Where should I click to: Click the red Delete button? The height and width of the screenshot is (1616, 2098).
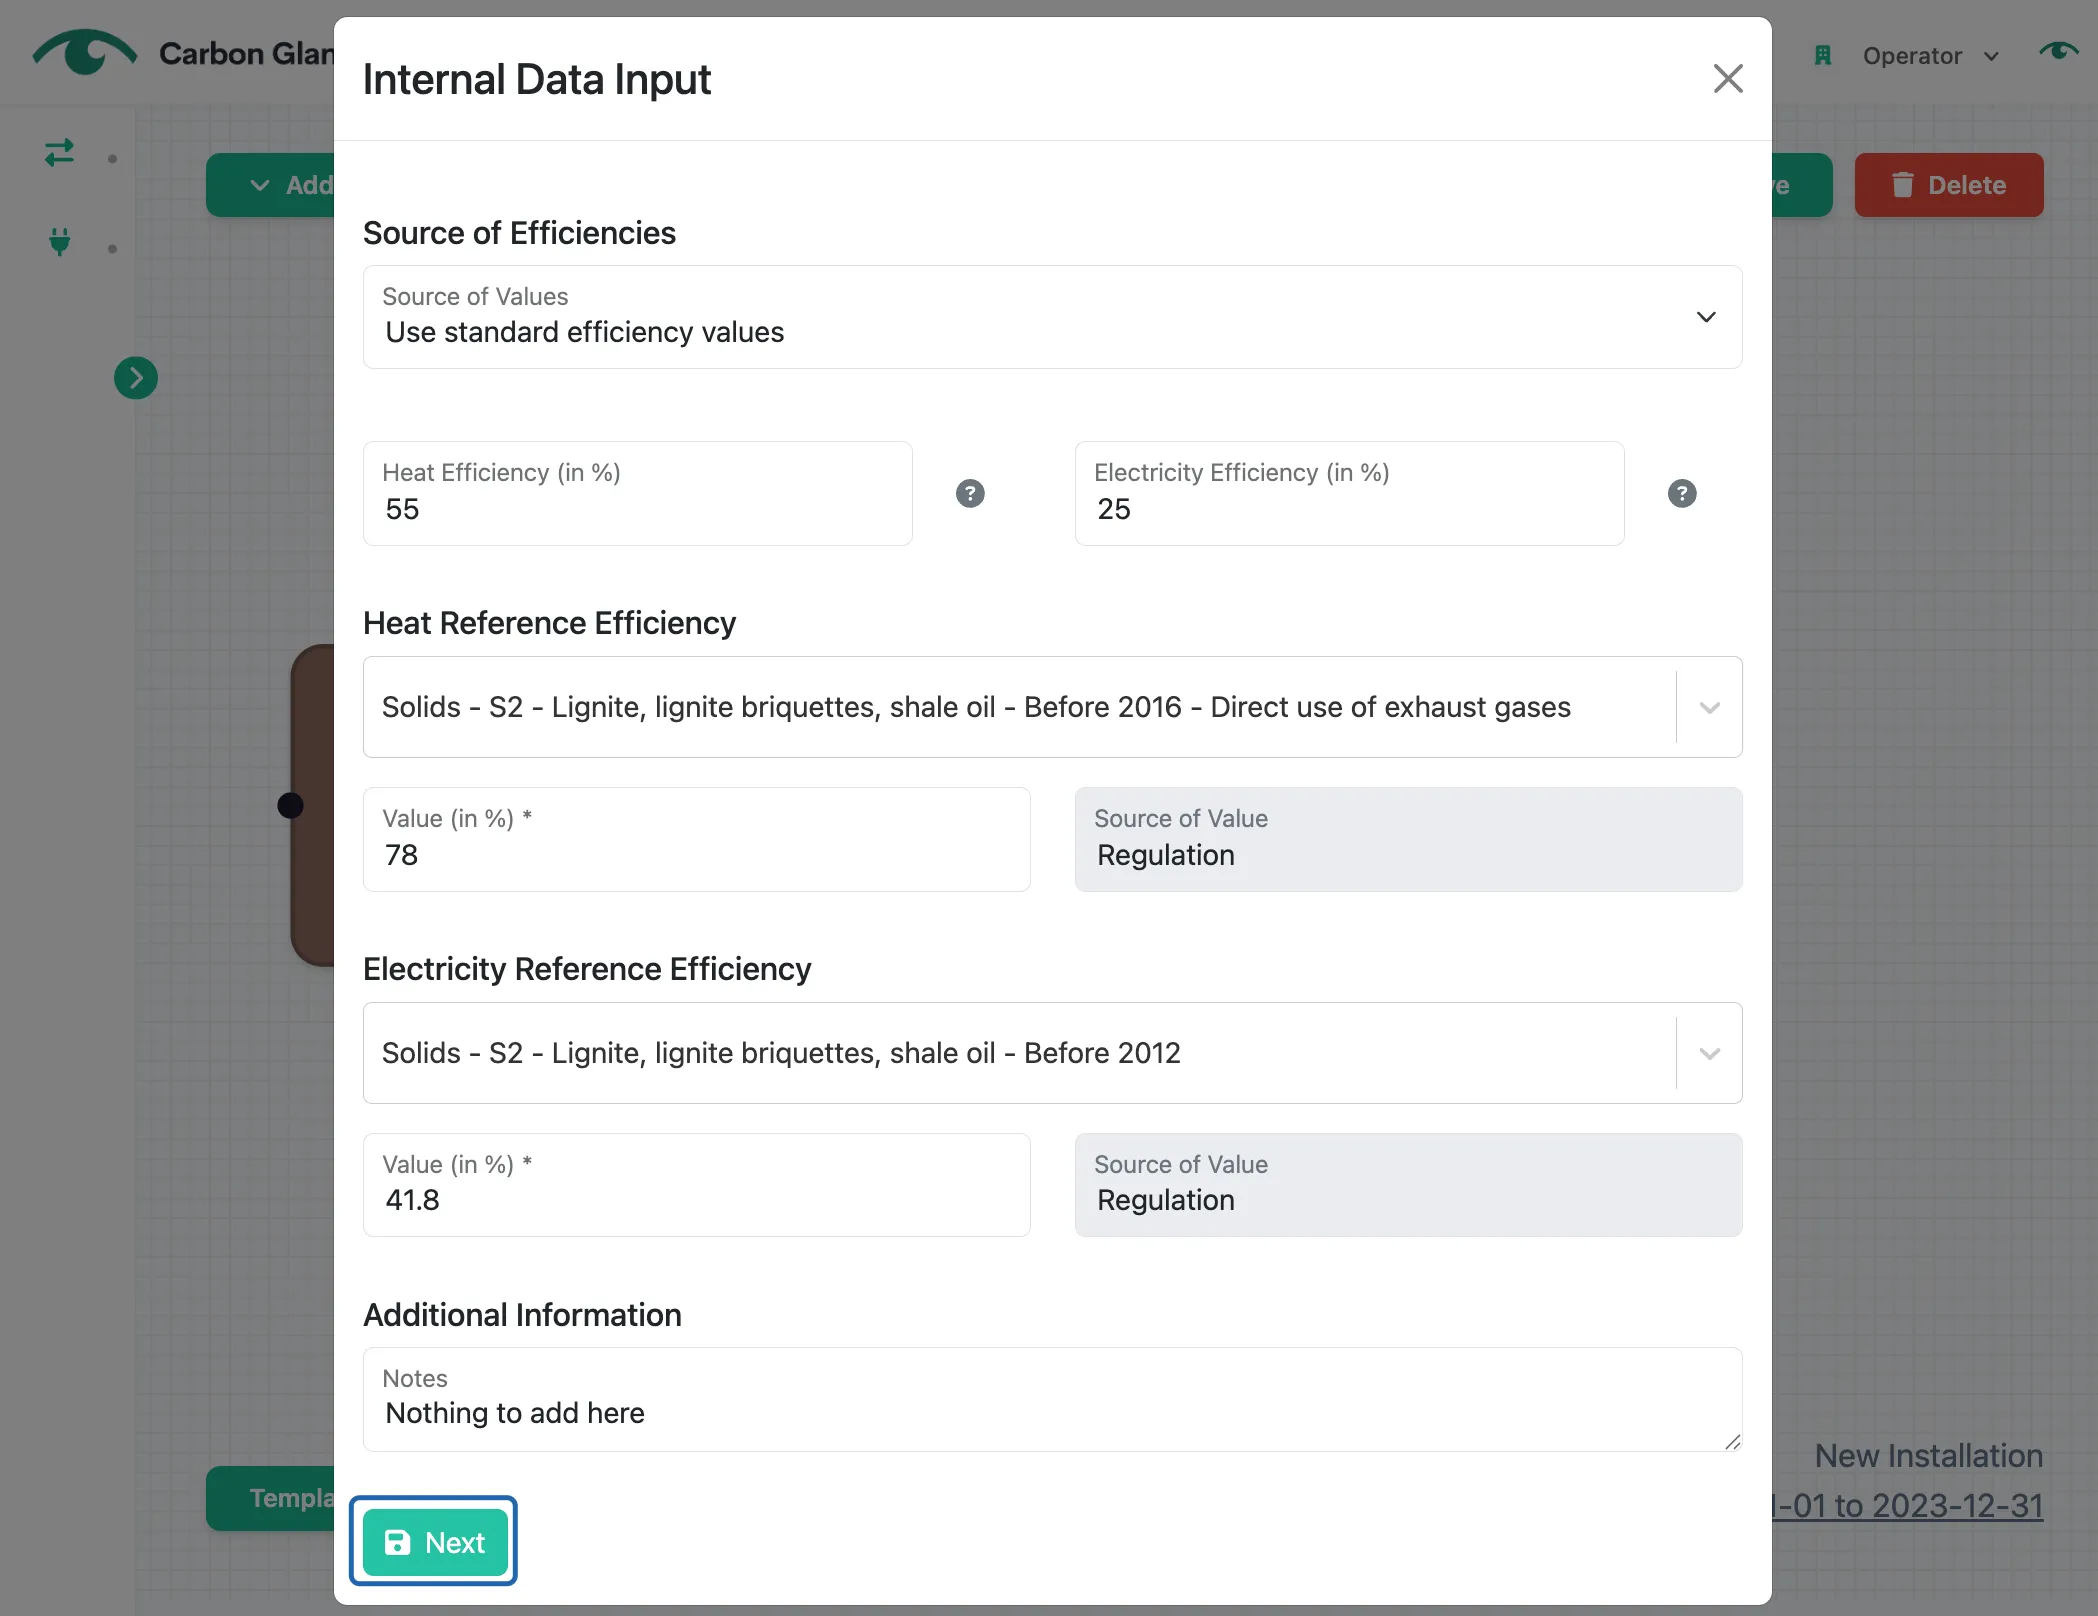tap(1949, 185)
